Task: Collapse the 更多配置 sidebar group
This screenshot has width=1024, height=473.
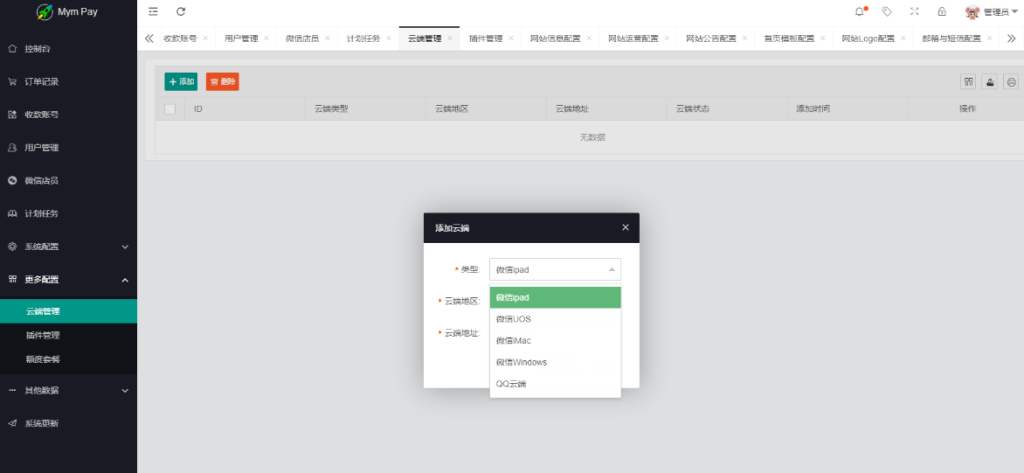Action: point(69,280)
